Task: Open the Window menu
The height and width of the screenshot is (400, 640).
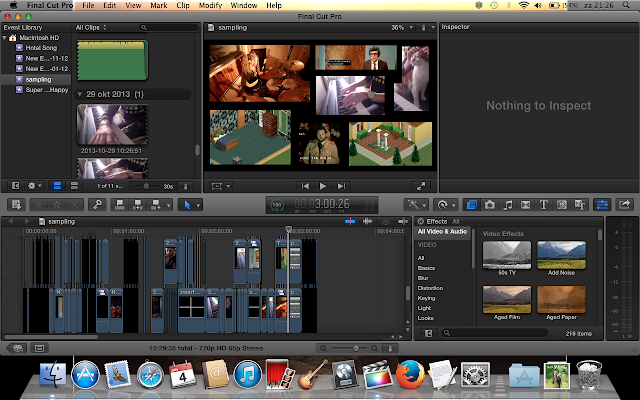Action: pyautogui.click(x=244, y=5)
